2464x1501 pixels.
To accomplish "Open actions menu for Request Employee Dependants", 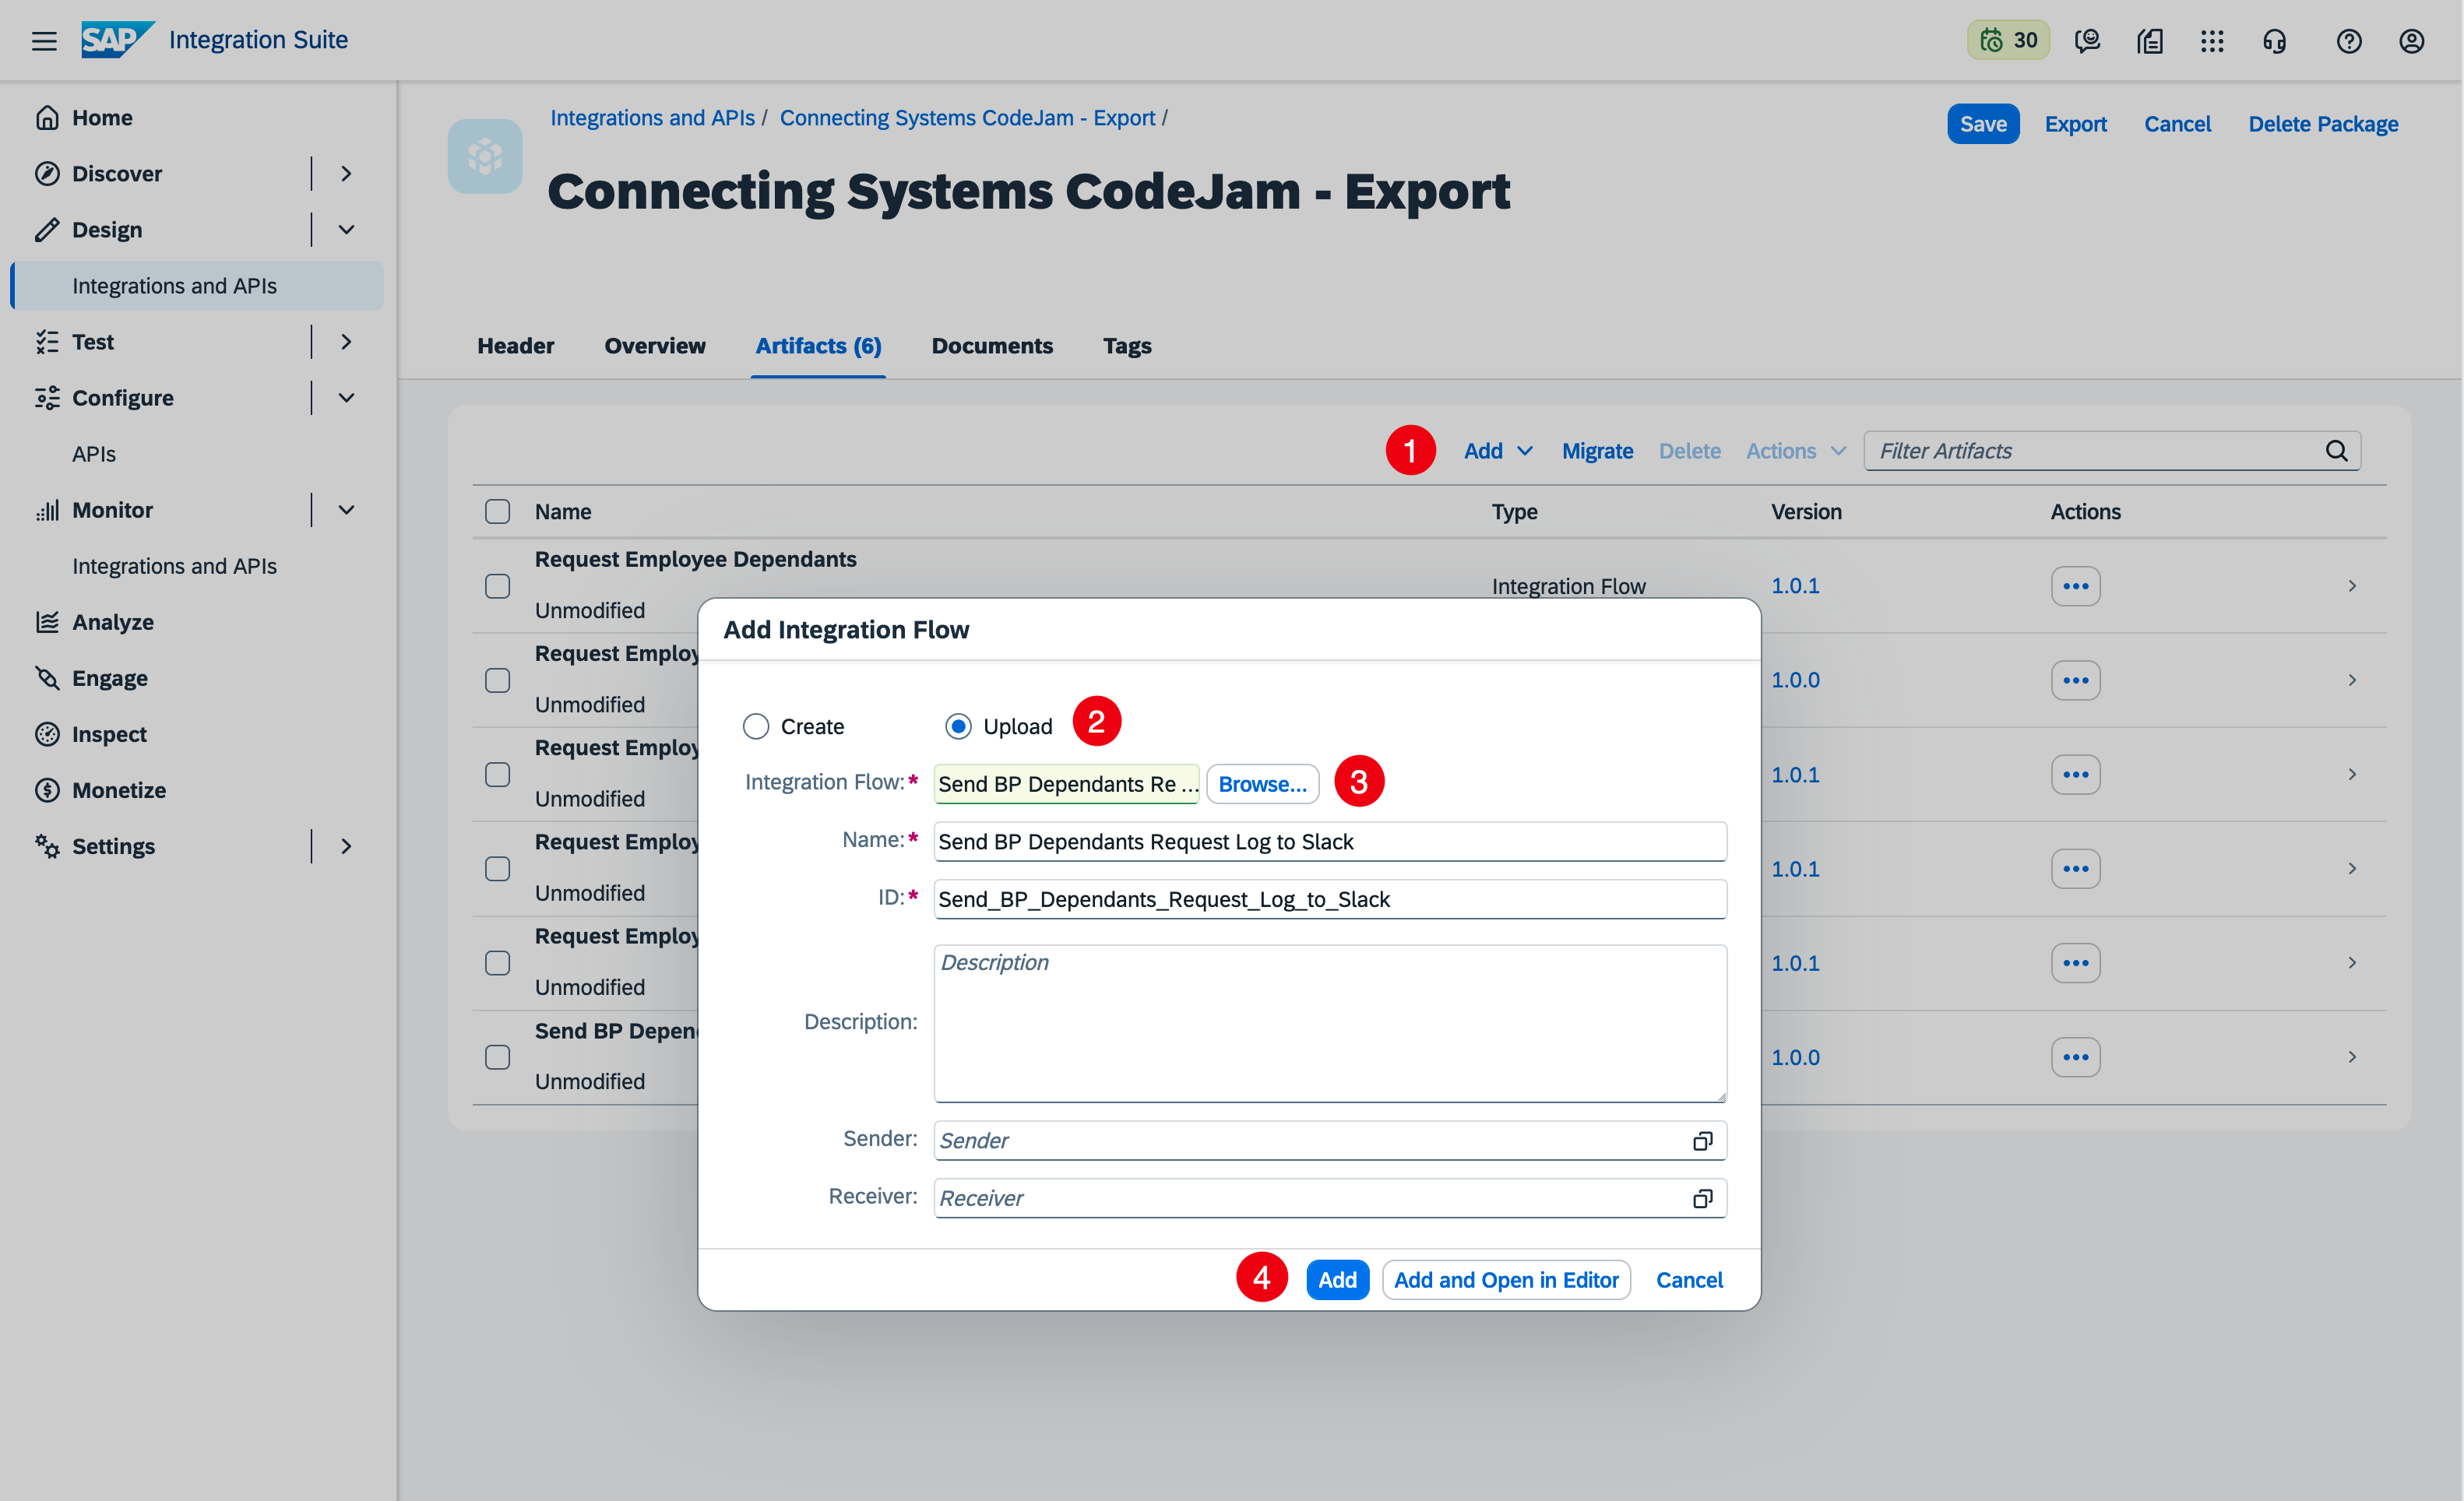I will coord(2076,586).
